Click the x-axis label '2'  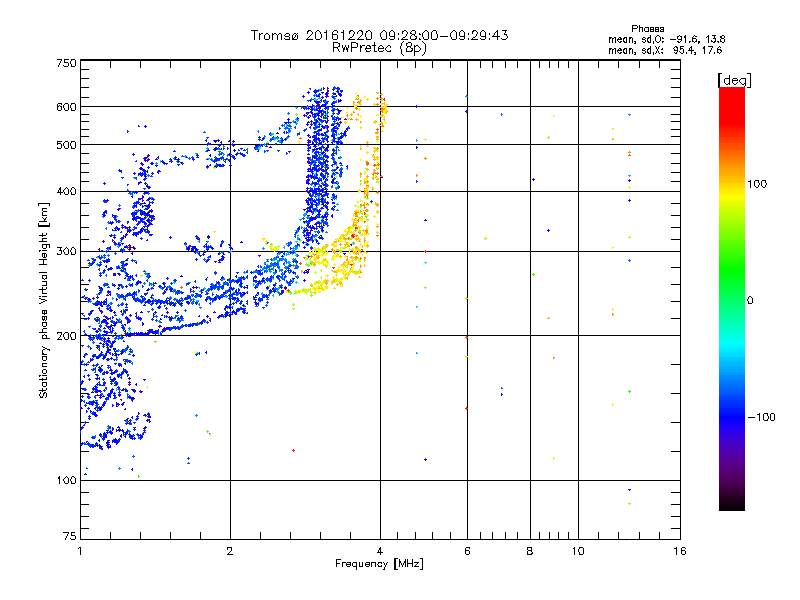pyautogui.click(x=230, y=551)
